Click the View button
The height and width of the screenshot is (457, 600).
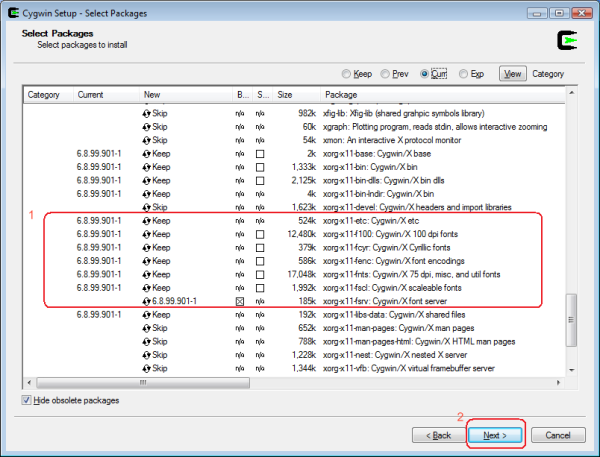pos(512,73)
